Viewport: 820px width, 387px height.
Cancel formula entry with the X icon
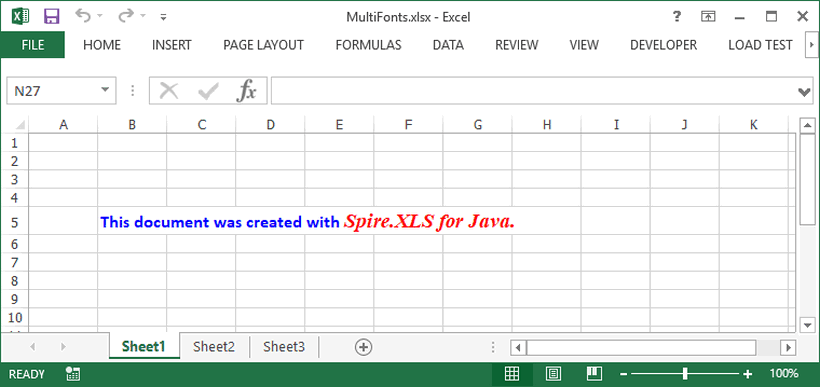point(168,91)
